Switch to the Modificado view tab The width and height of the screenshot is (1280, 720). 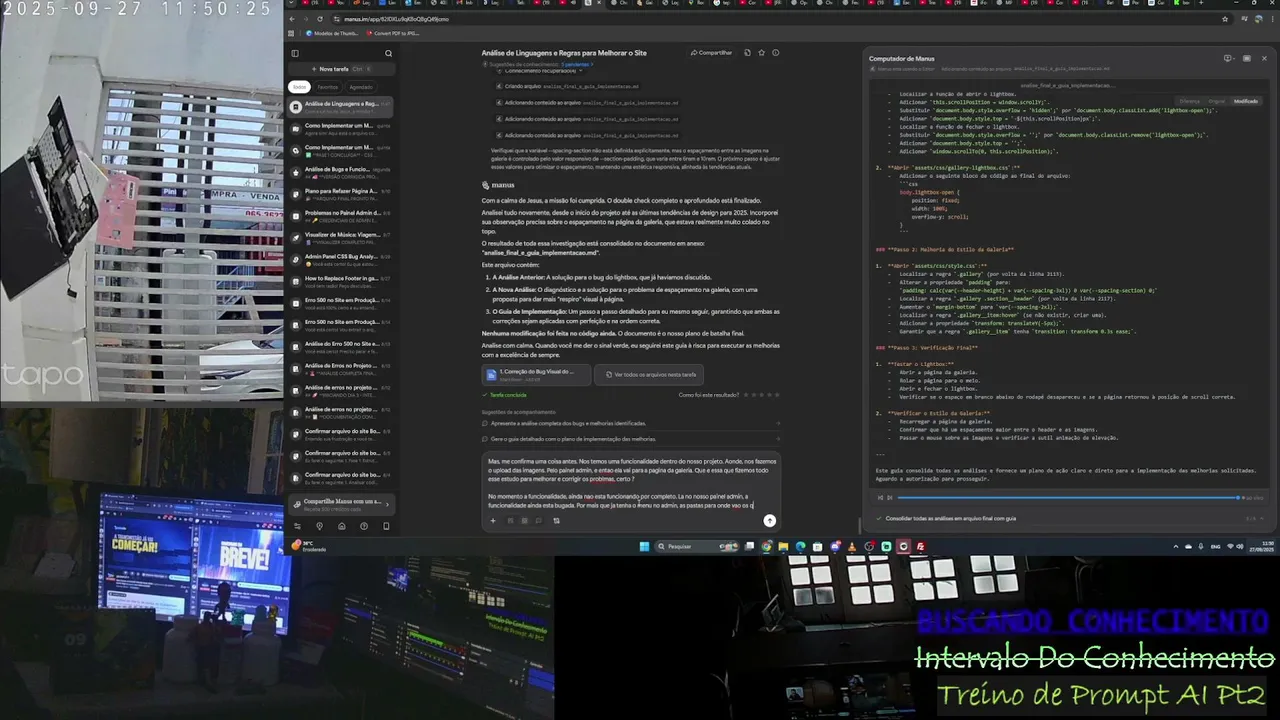(x=1246, y=101)
